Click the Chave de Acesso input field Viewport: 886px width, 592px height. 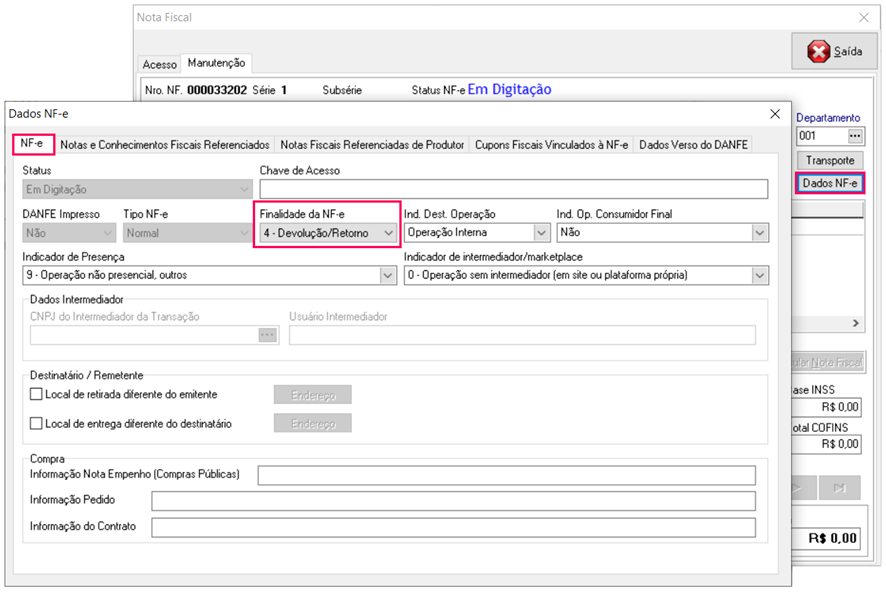tap(513, 189)
